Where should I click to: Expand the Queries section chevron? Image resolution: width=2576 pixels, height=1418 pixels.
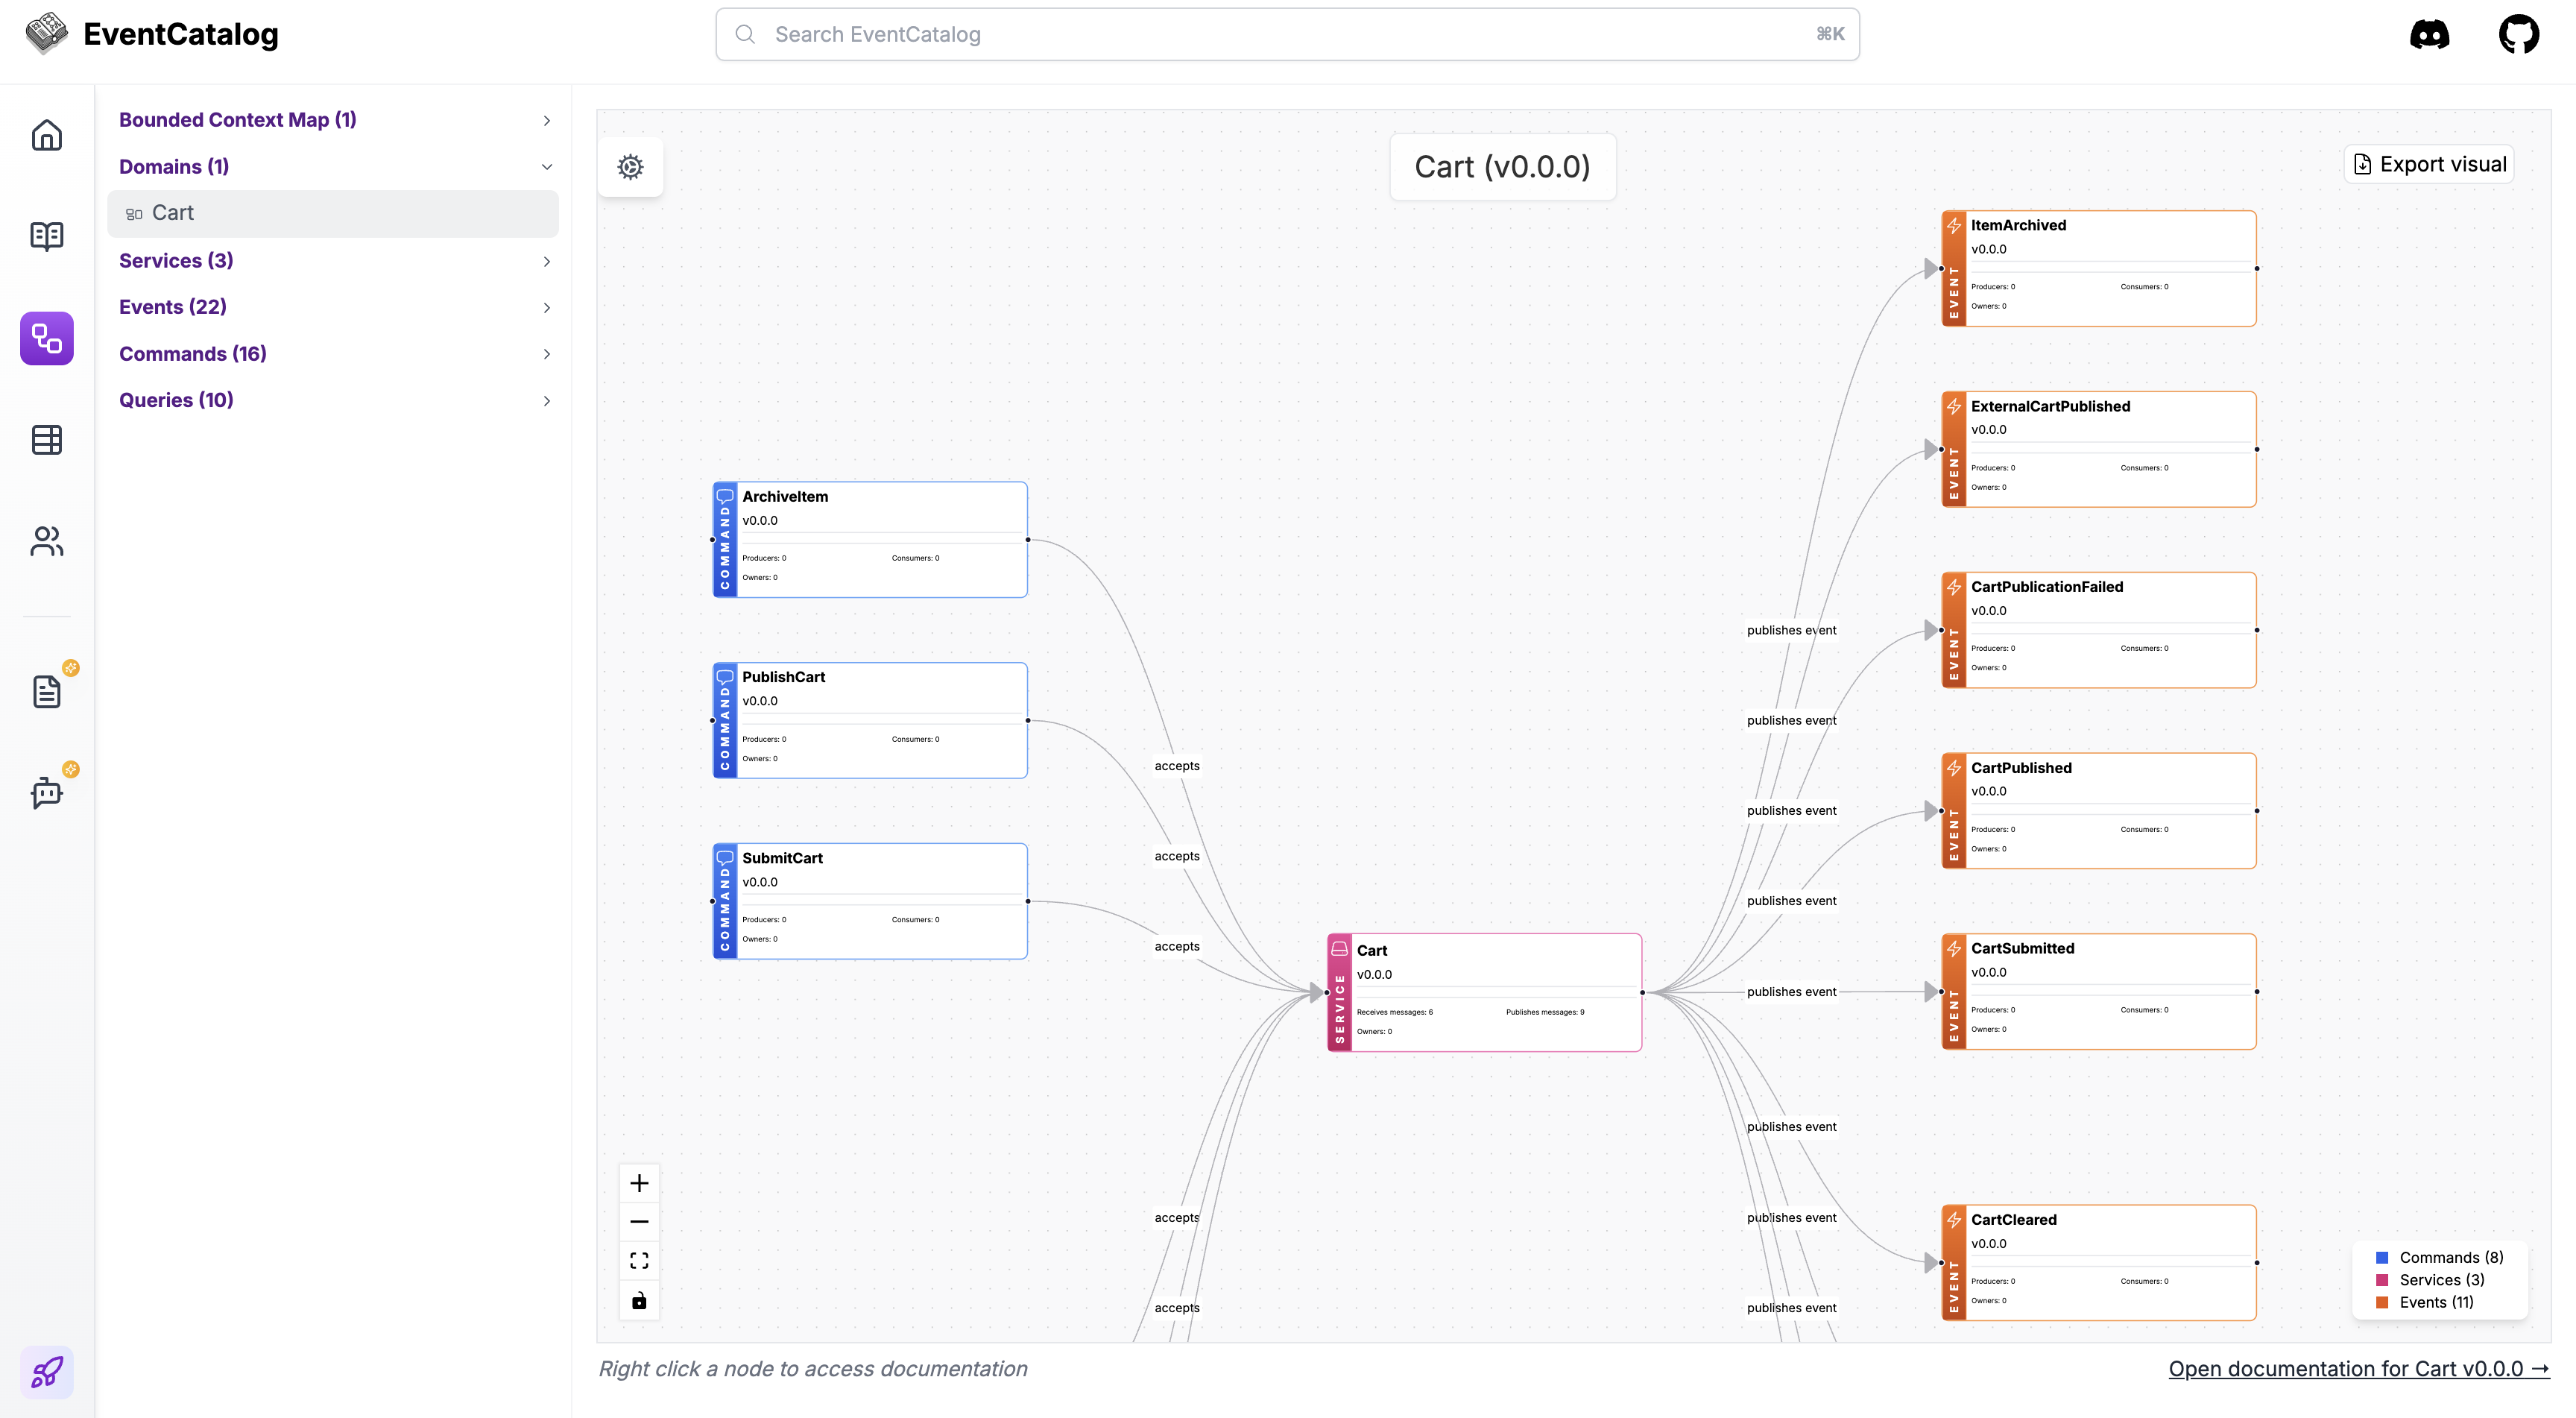point(547,401)
